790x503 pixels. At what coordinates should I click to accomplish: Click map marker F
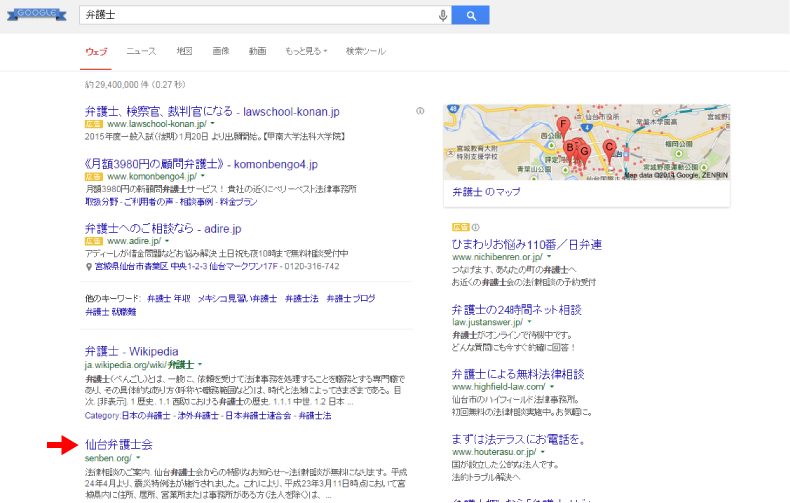point(563,124)
